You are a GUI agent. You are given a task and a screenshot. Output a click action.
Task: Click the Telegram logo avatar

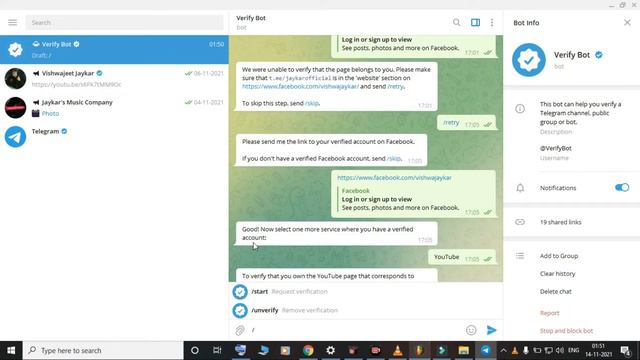tap(16, 136)
